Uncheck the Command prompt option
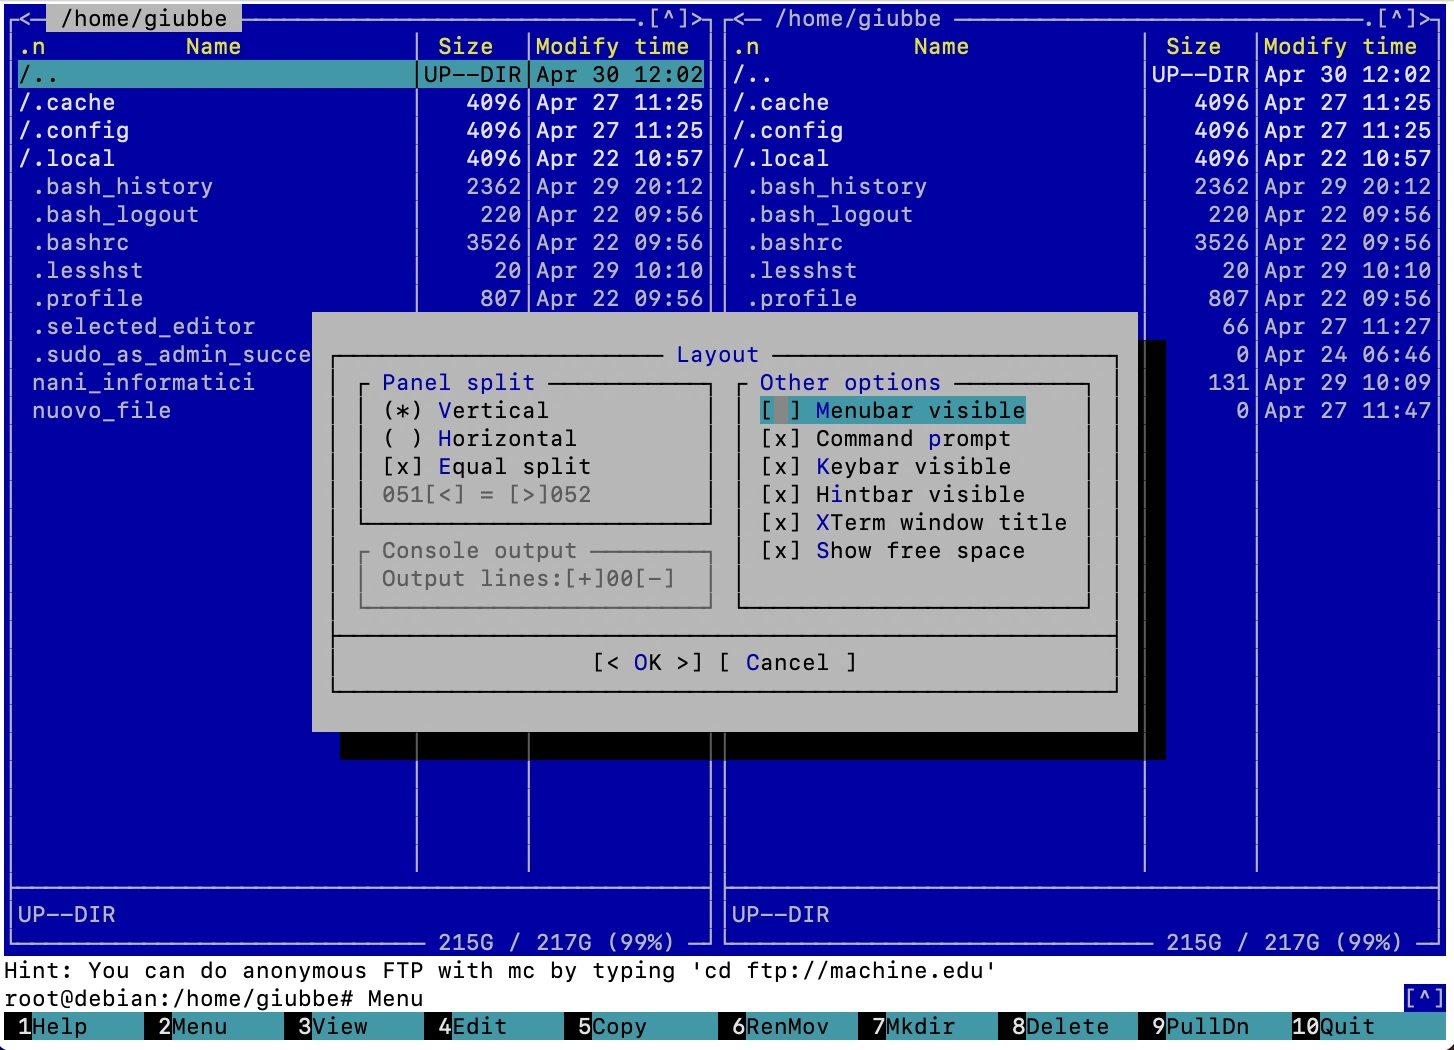The height and width of the screenshot is (1050, 1454). 781,439
